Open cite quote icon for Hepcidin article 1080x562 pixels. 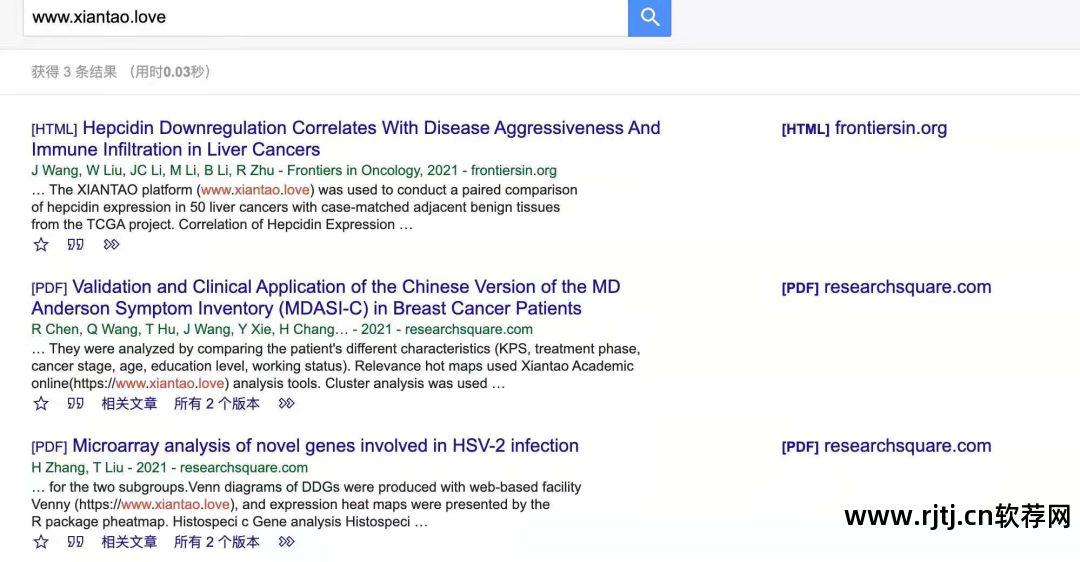pos(75,245)
